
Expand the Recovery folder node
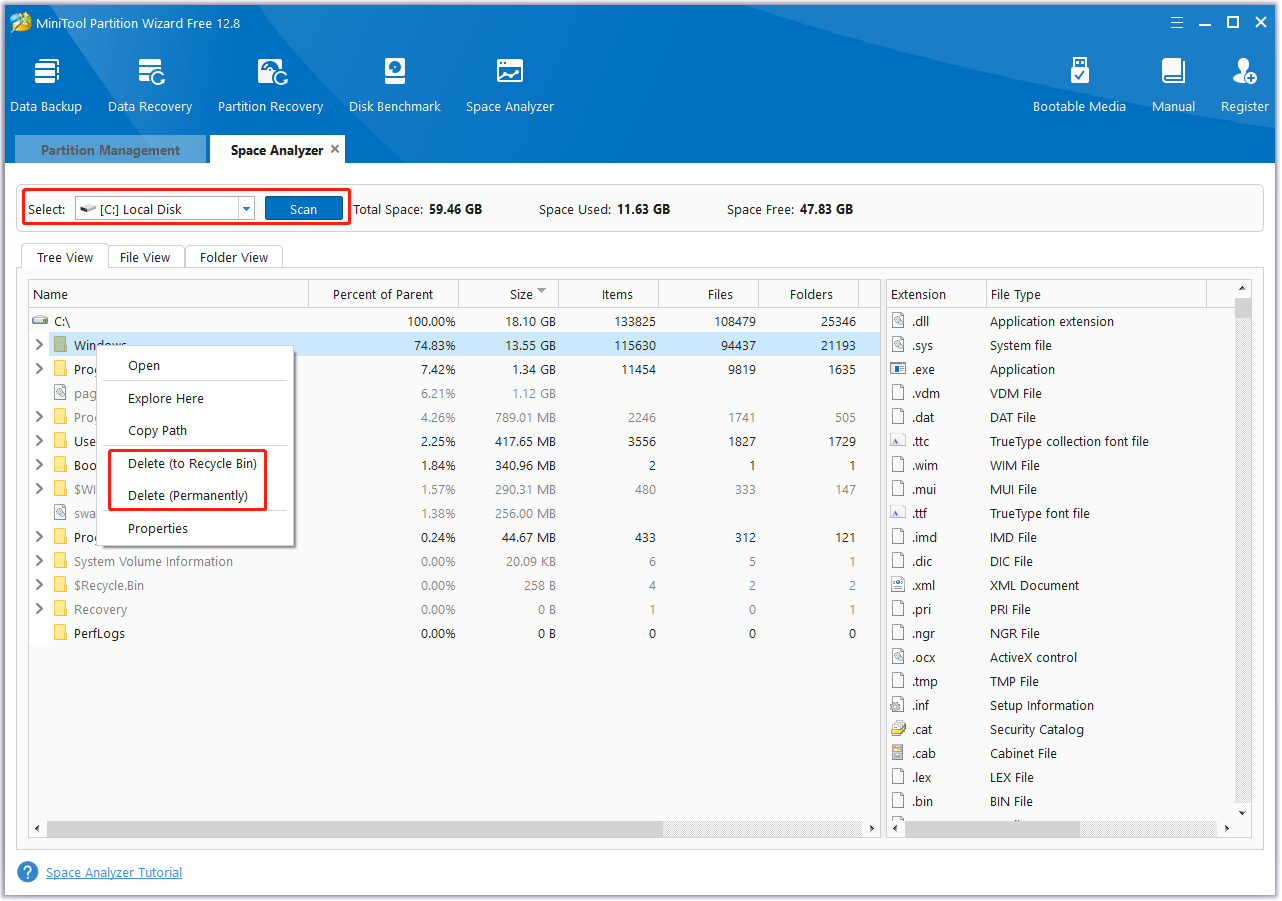click(x=39, y=609)
